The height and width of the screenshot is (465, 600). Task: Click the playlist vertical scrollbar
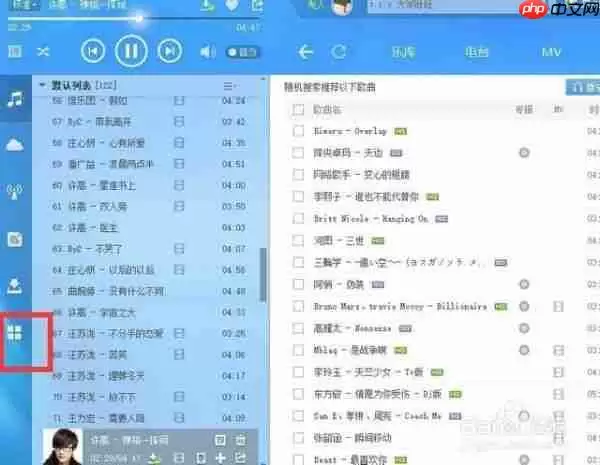click(263, 274)
